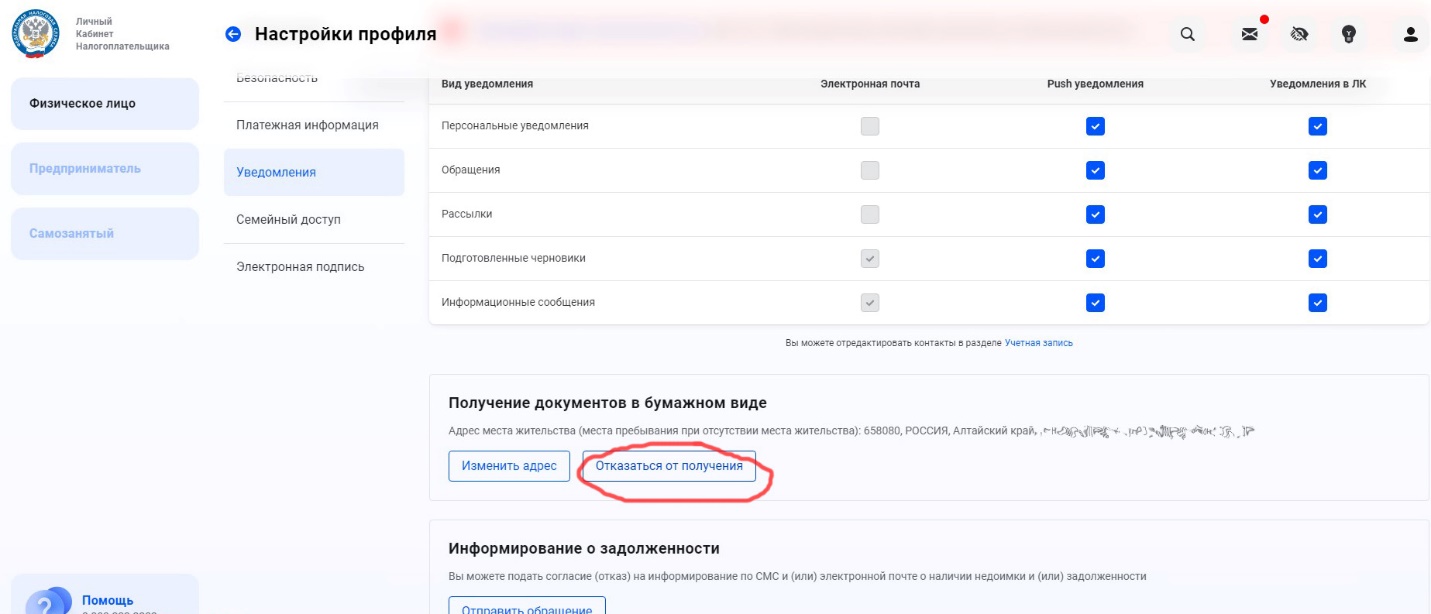Click the Помощь help question icon
The height and width of the screenshot is (614, 1431).
pyautogui.click(x=46, y=602)
